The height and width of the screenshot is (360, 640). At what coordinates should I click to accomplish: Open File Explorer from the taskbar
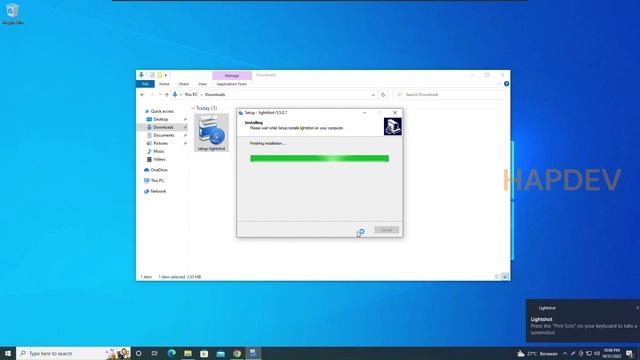pyautogui.click(x=188, y=353)
